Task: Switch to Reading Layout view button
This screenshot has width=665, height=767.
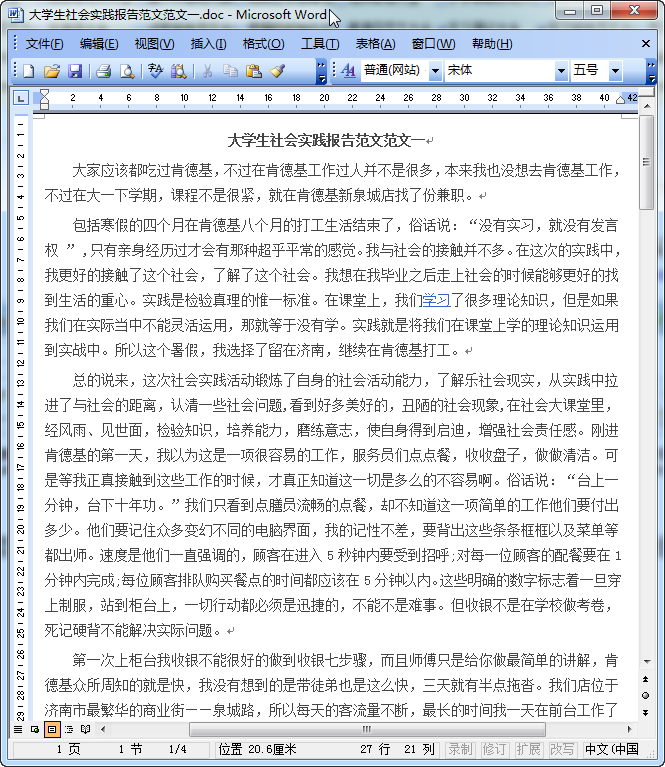Action: (86, 729)
